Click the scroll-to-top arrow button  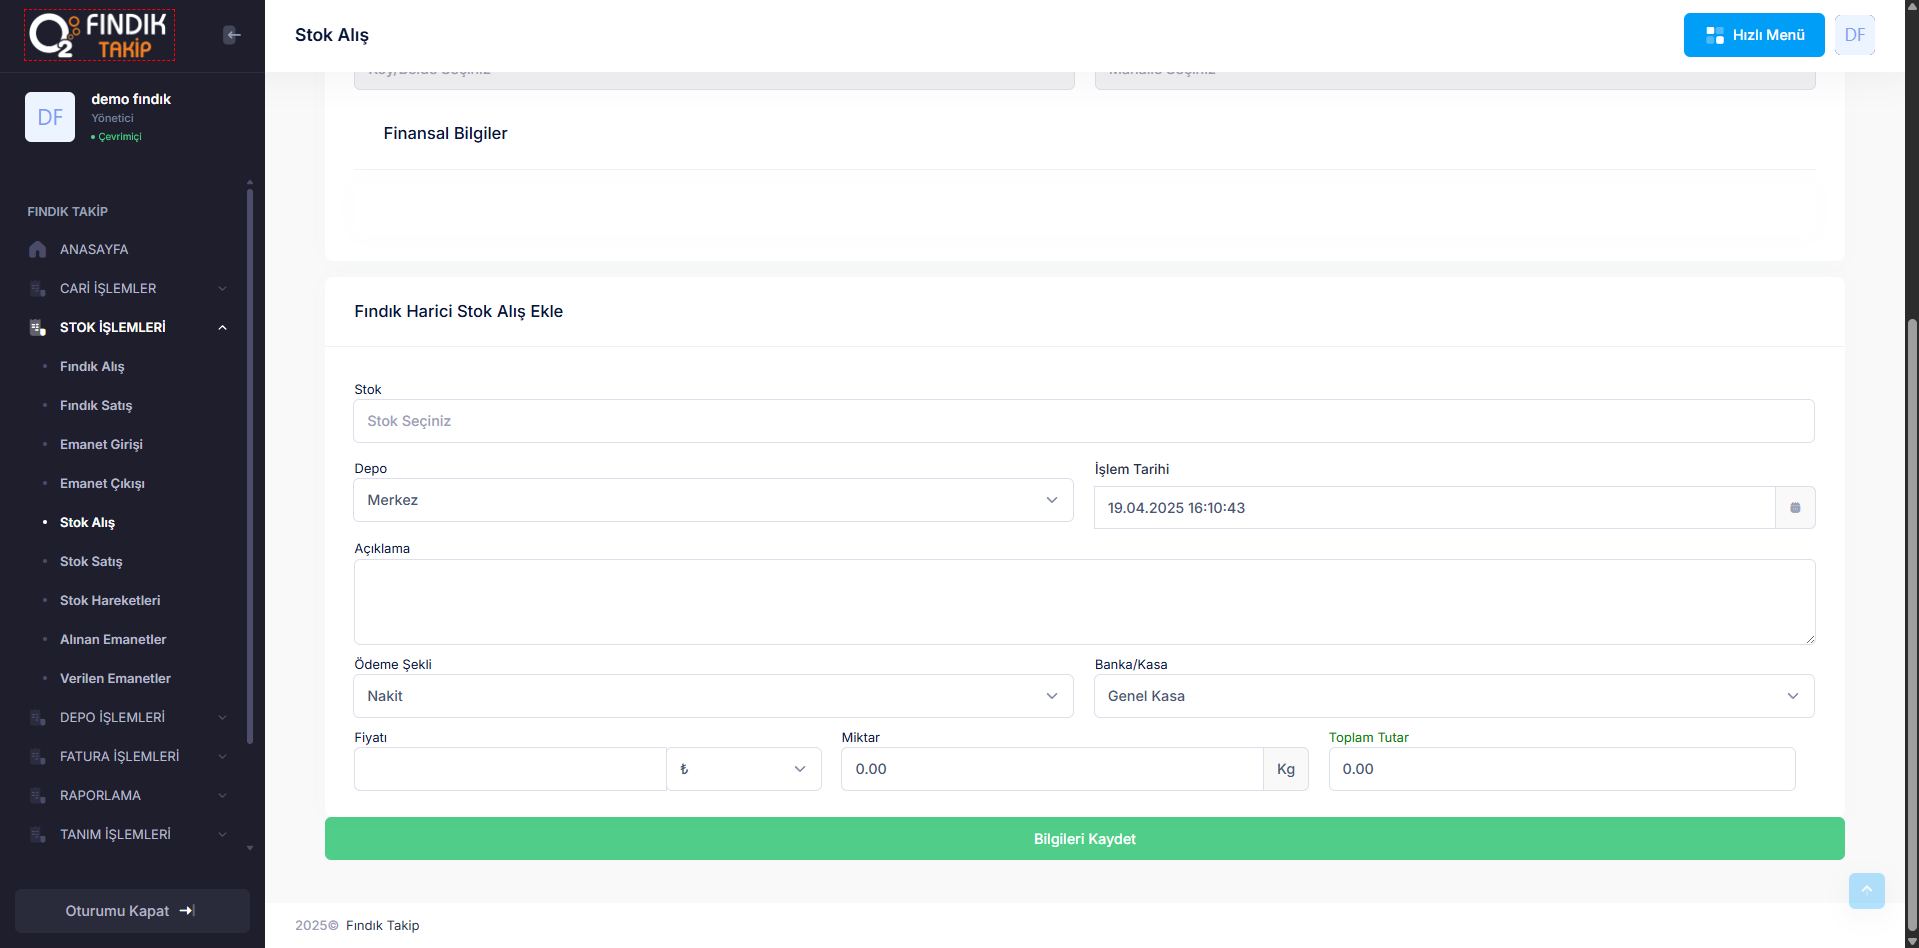pos(1866,890)
